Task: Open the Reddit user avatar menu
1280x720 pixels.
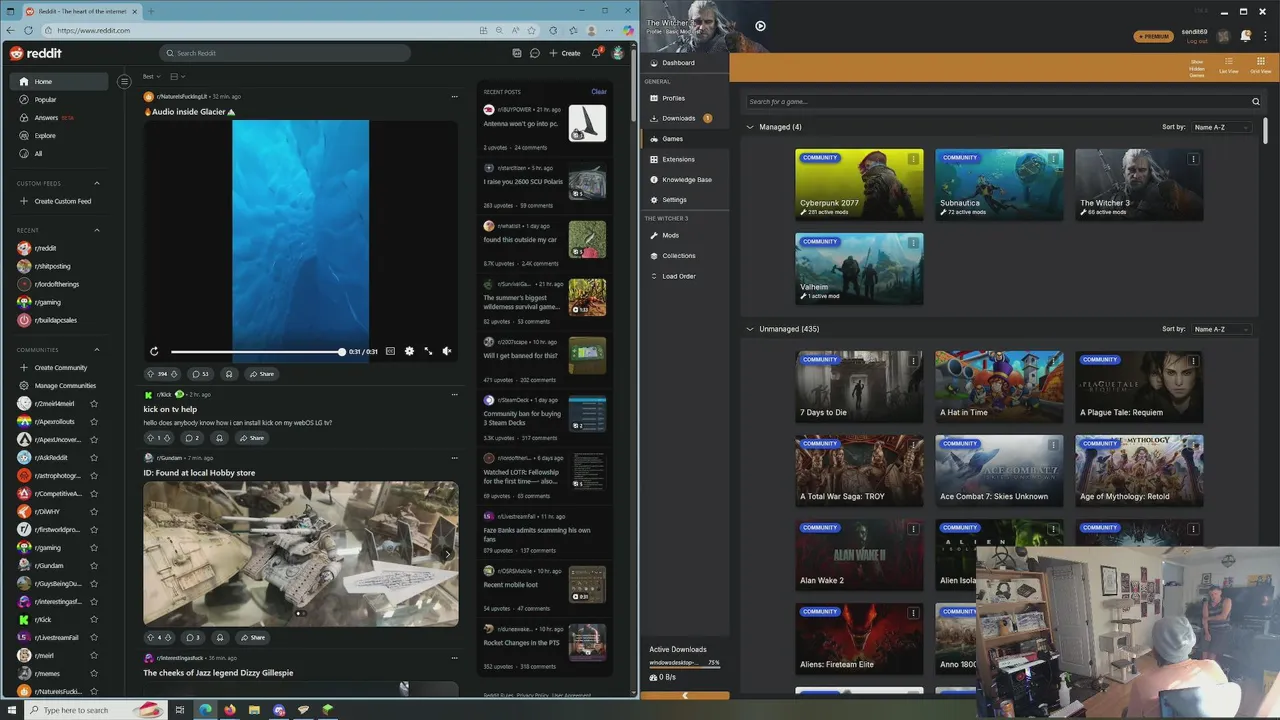Action: coord(618,53)
